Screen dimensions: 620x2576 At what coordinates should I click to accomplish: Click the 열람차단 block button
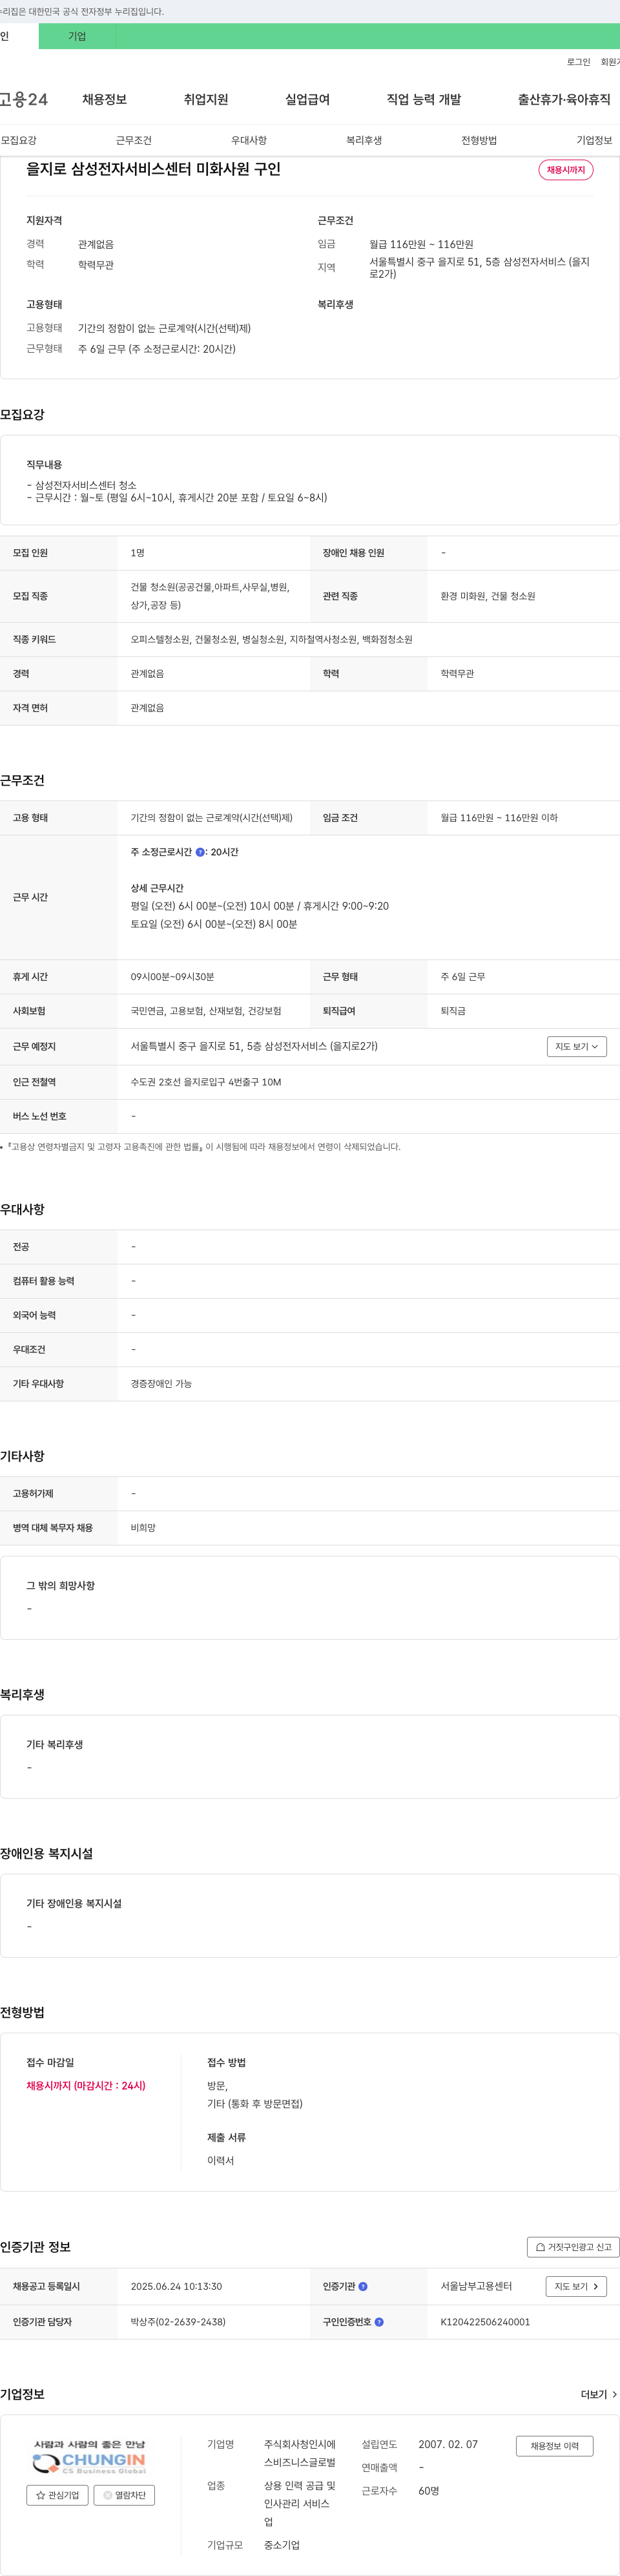click(x=124, y=2495)
